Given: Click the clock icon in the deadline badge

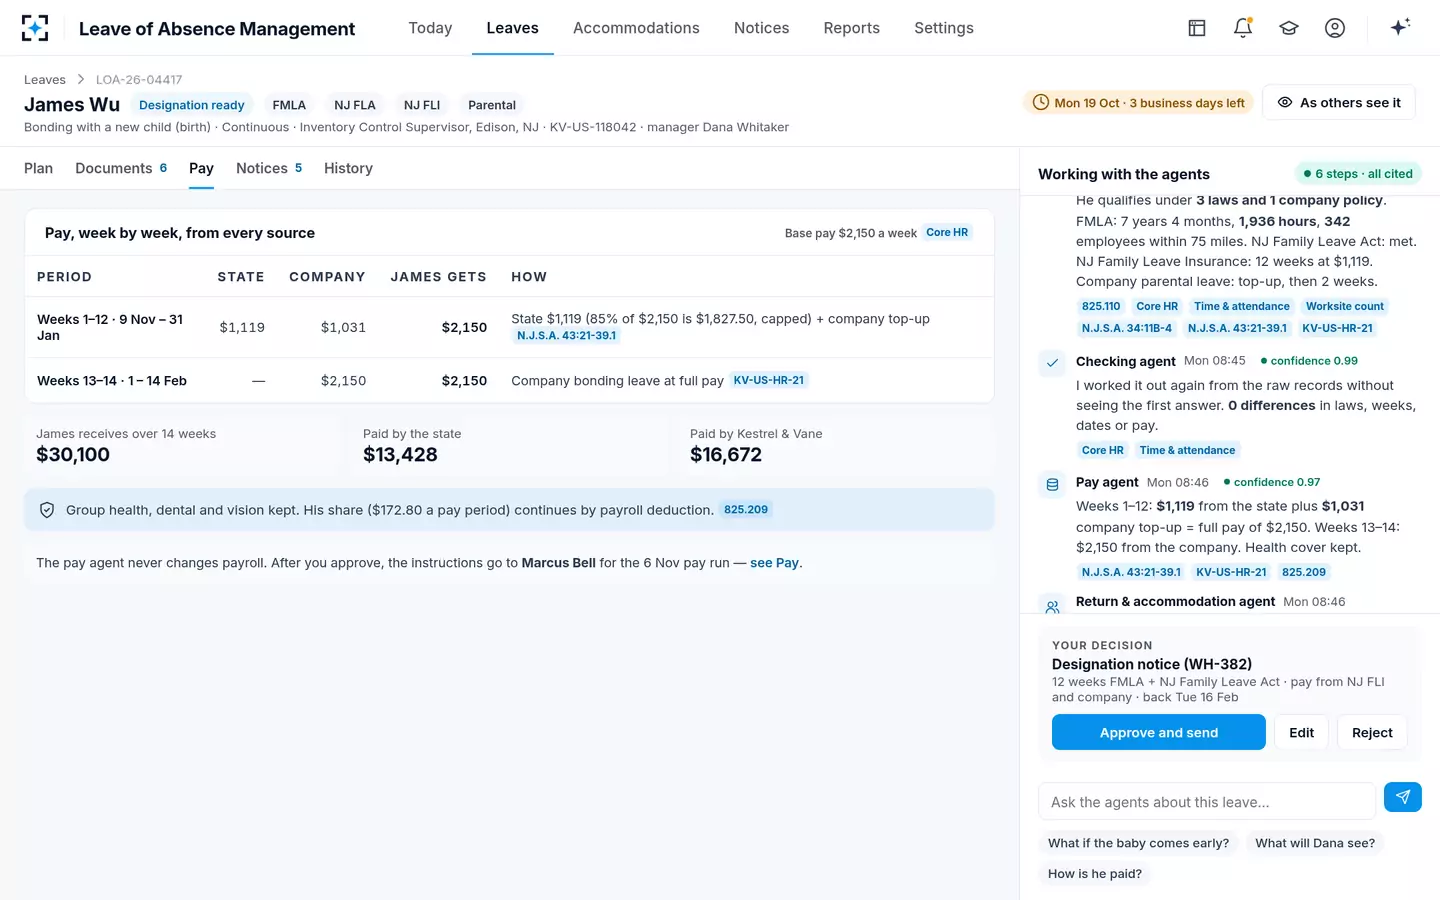Looking at the screenshot, I should point(1041,103).
